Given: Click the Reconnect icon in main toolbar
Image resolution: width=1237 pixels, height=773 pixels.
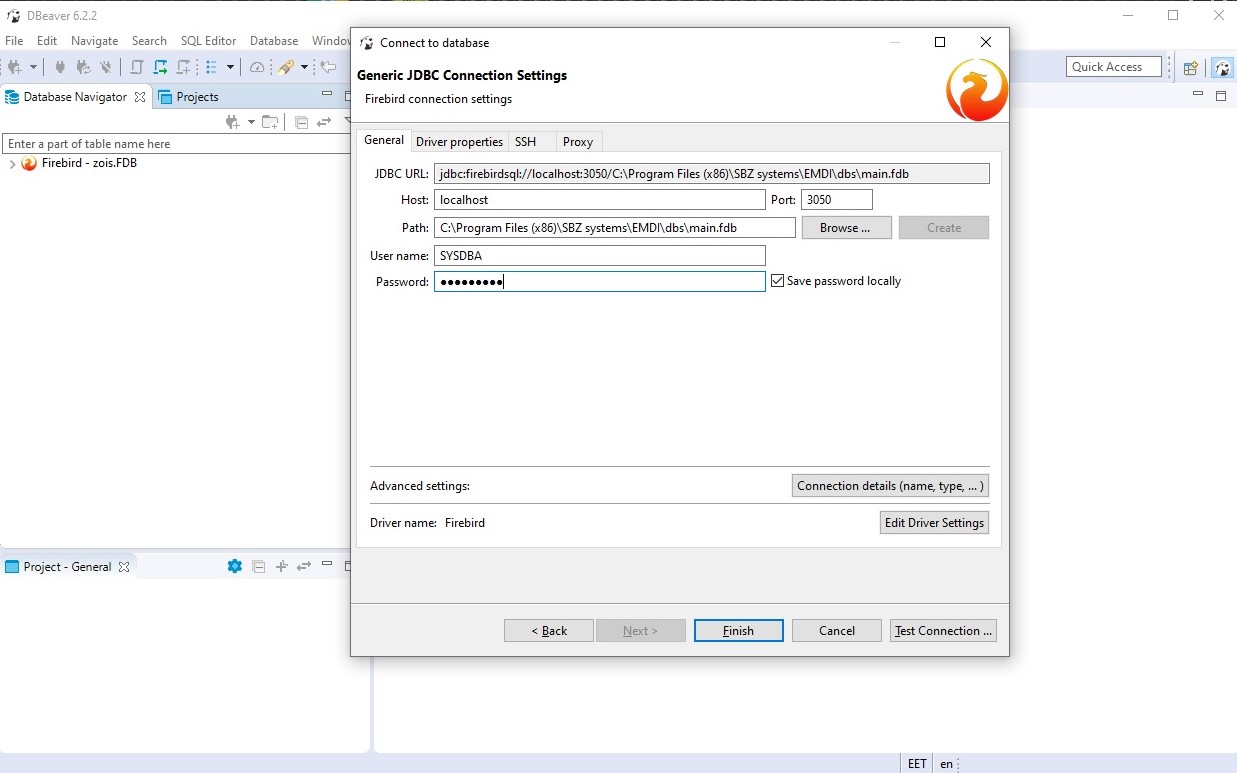Looking at the screenshot, I should click(83, 67).
